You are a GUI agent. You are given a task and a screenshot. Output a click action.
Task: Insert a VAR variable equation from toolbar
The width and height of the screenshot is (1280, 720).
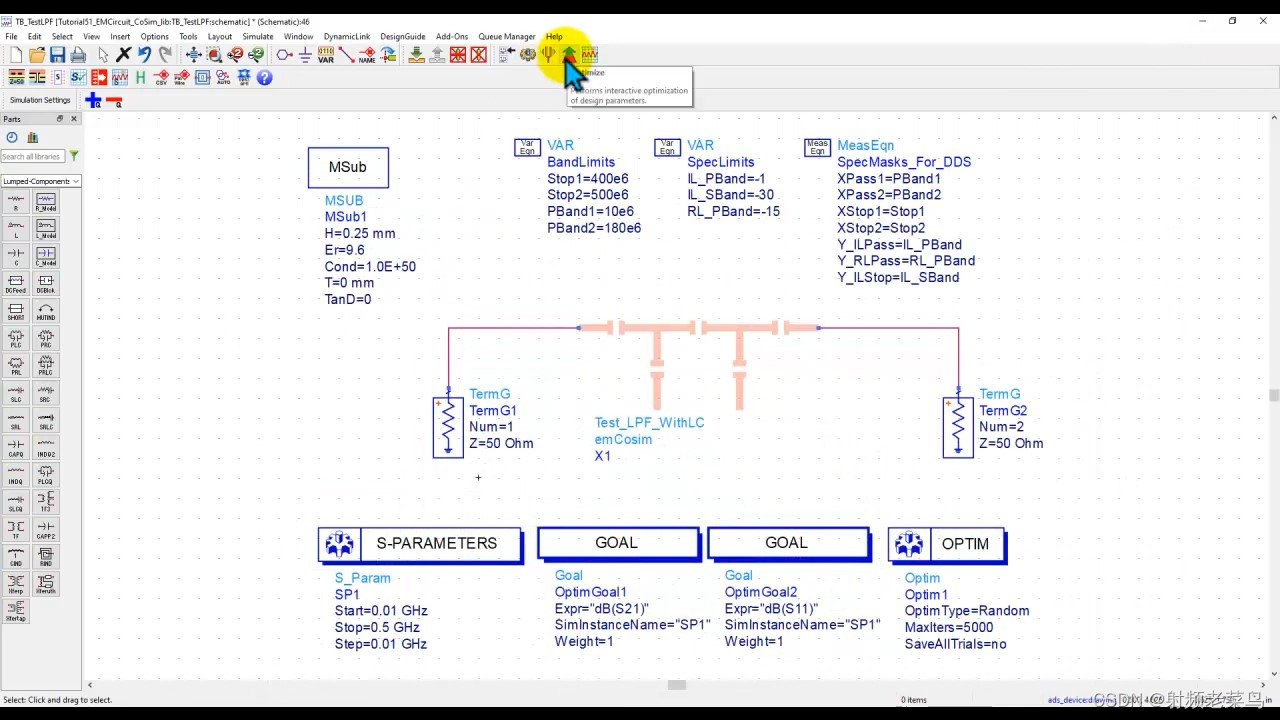[x=325, y=55]
